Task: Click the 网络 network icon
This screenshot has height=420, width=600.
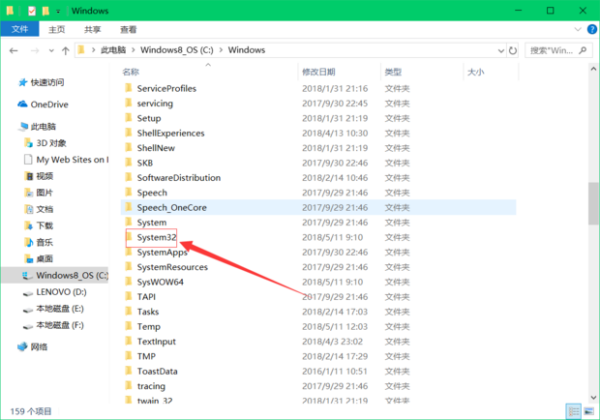Action: [22, 346]
